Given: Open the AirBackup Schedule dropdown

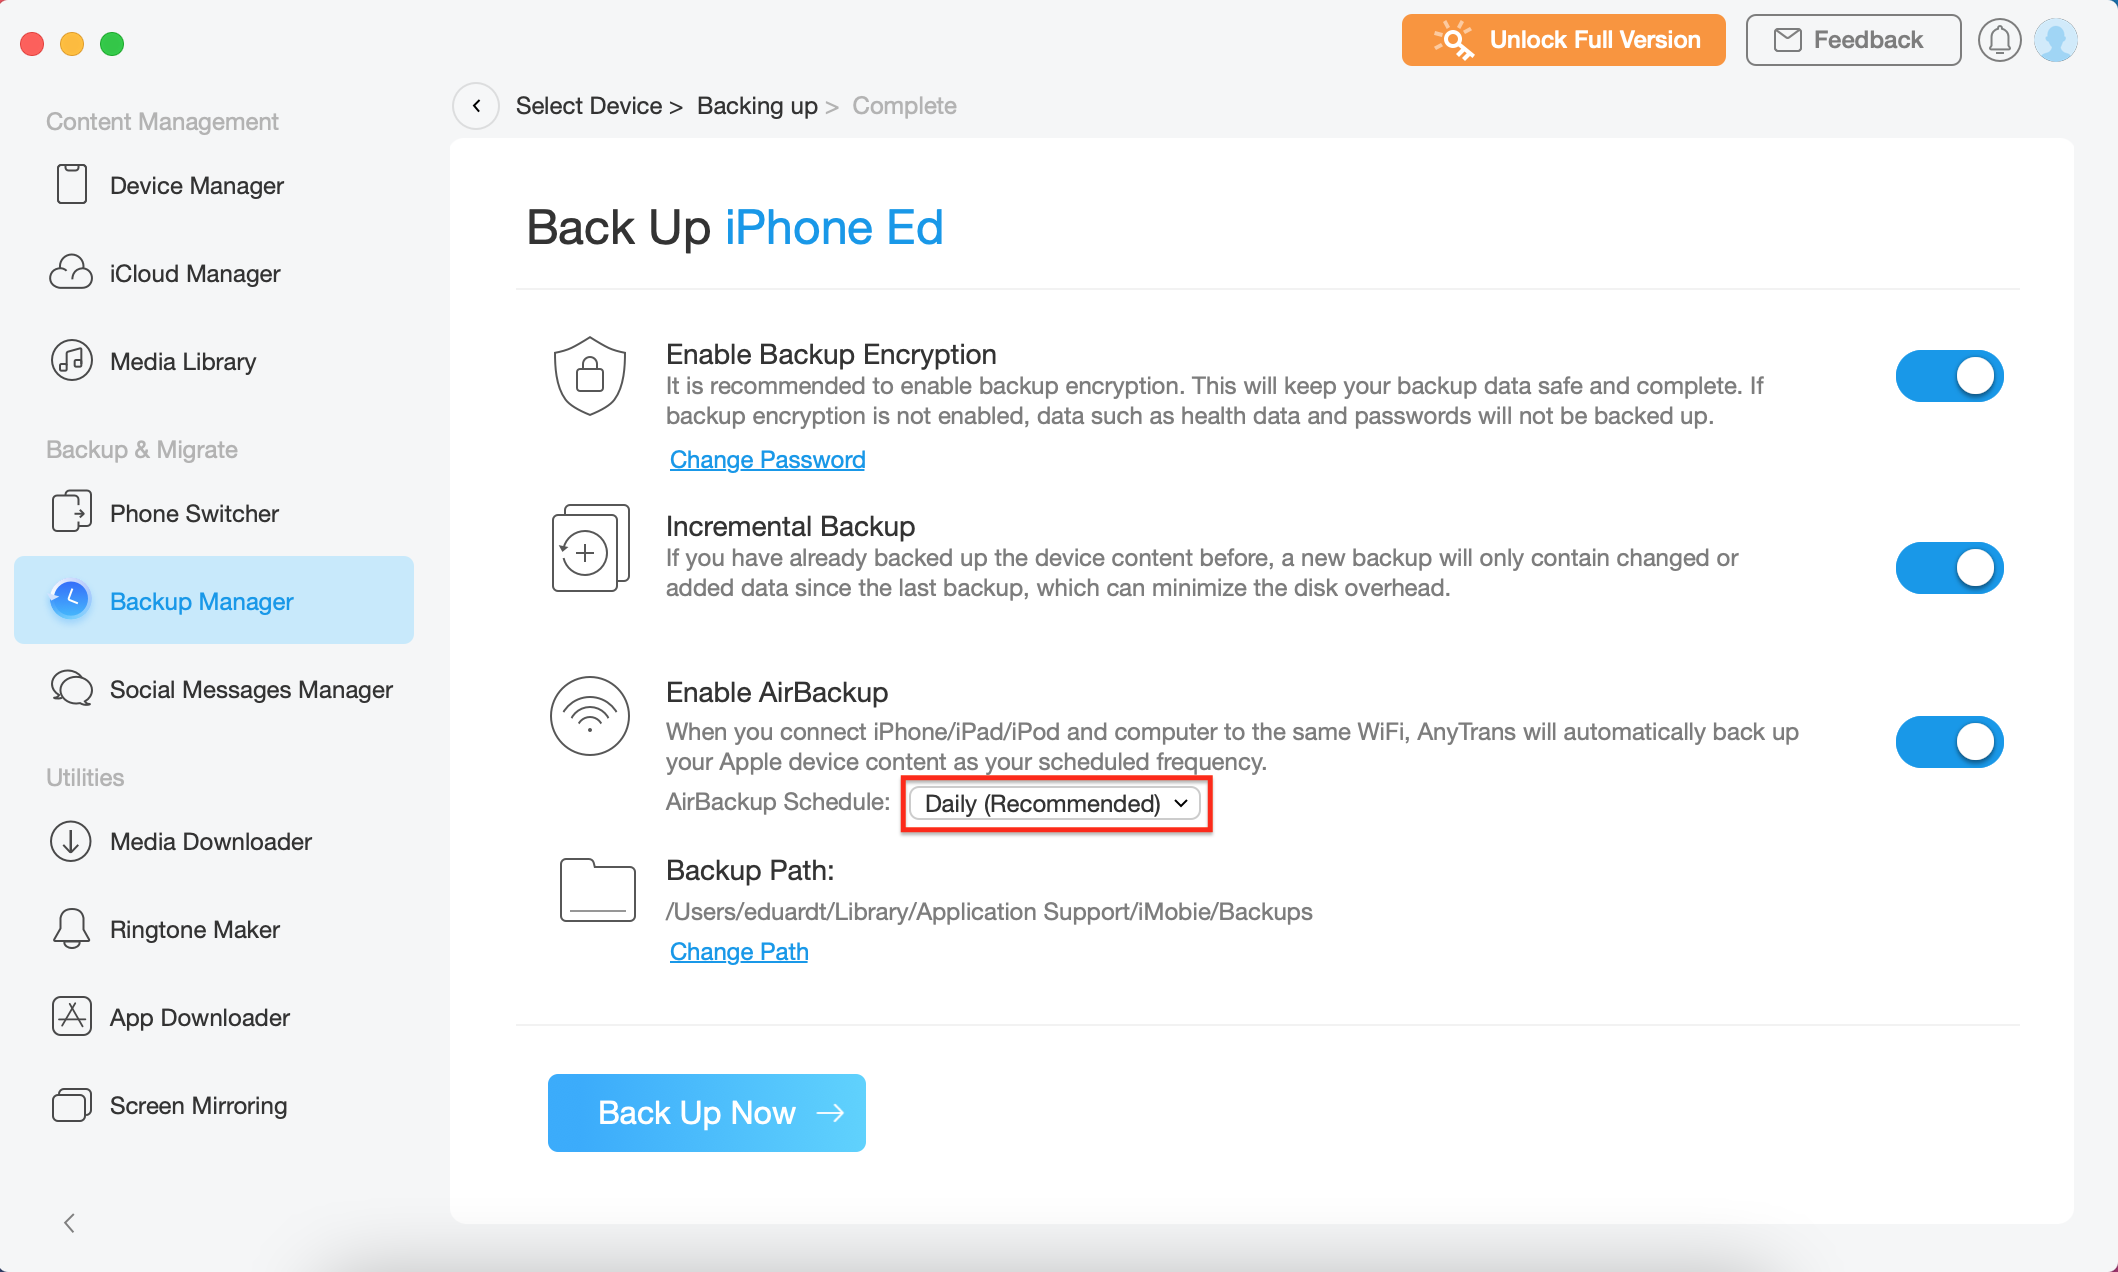Looking at the screenshot, I should [1055, 804].
